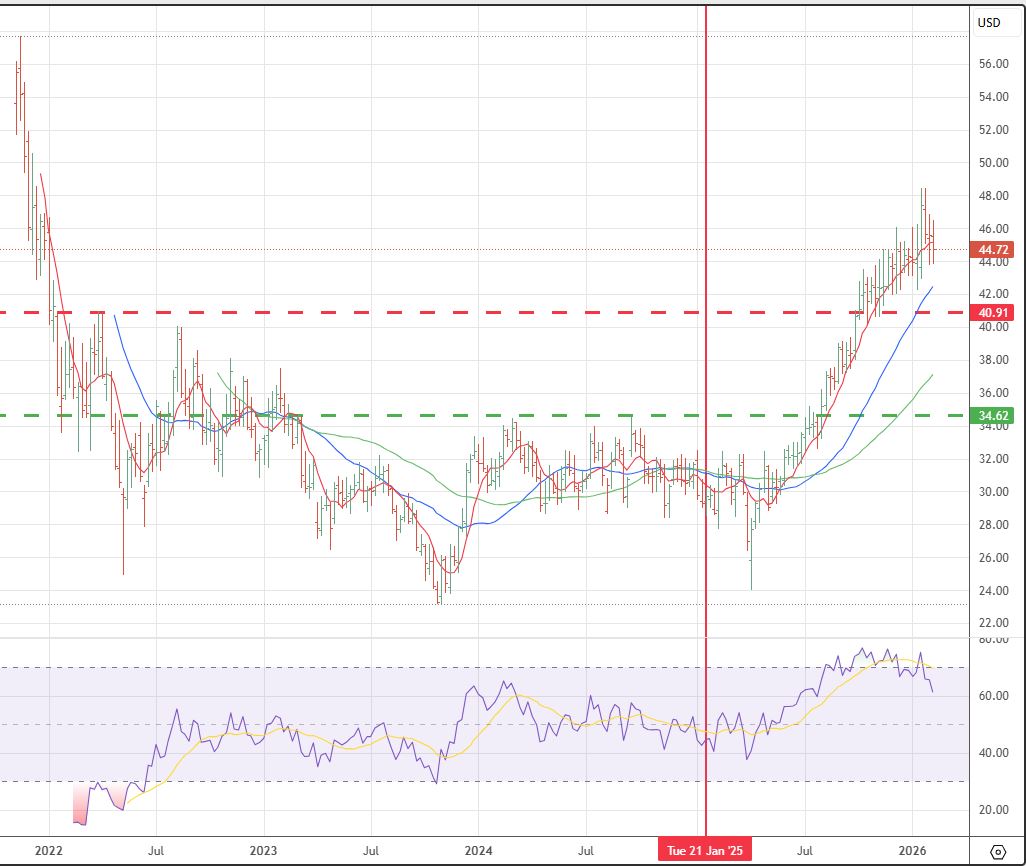The height and width of the screenshot is (866, 1026).
Task: Click the 56.00 level on price scale
Action: [x=993, y=64]
